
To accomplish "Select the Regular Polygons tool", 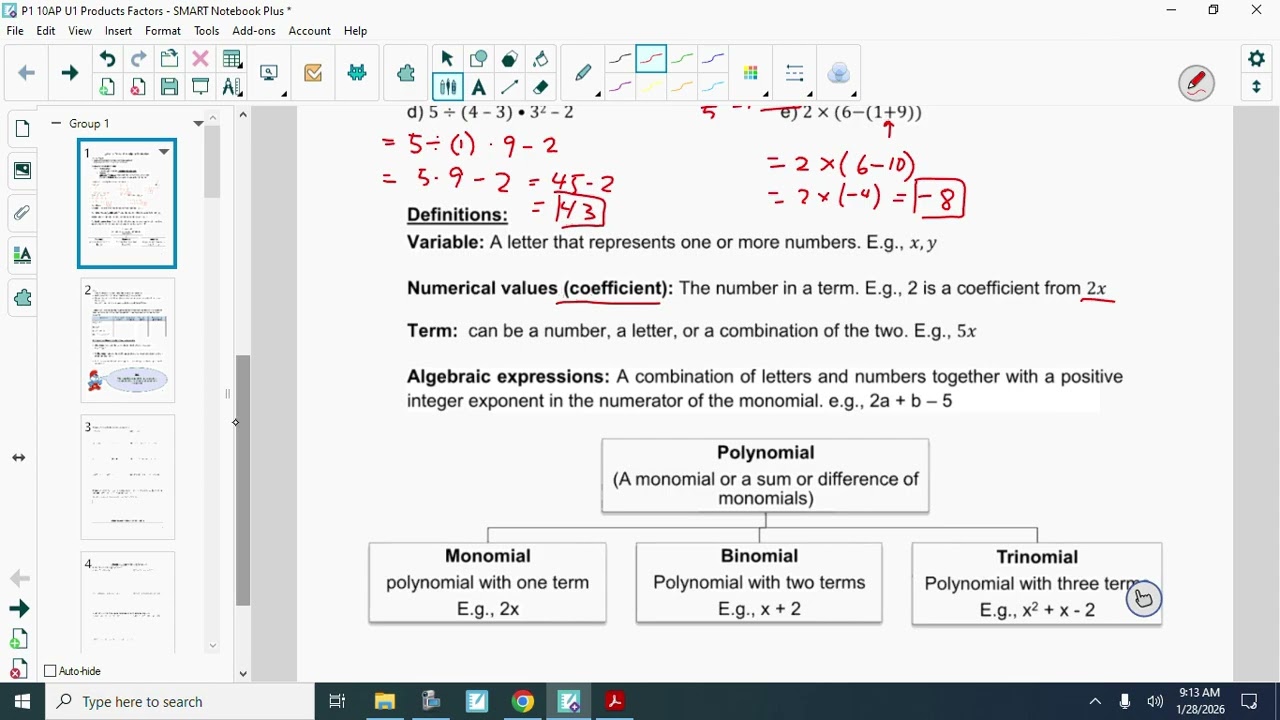I will point(509,59).
